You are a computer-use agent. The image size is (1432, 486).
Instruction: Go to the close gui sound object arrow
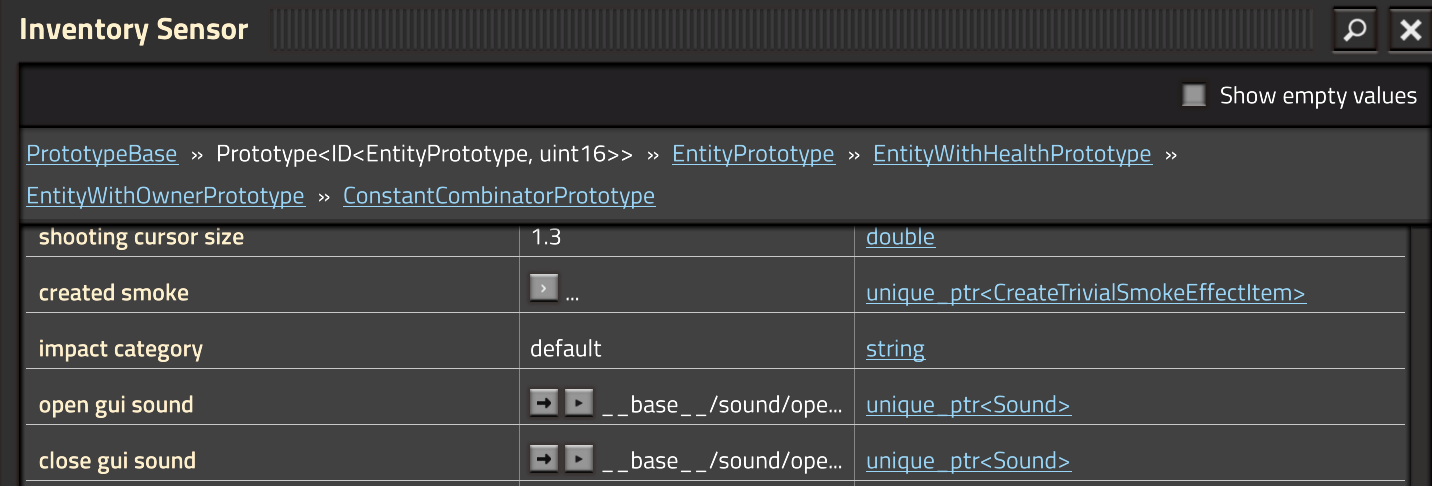pos(543,459)
